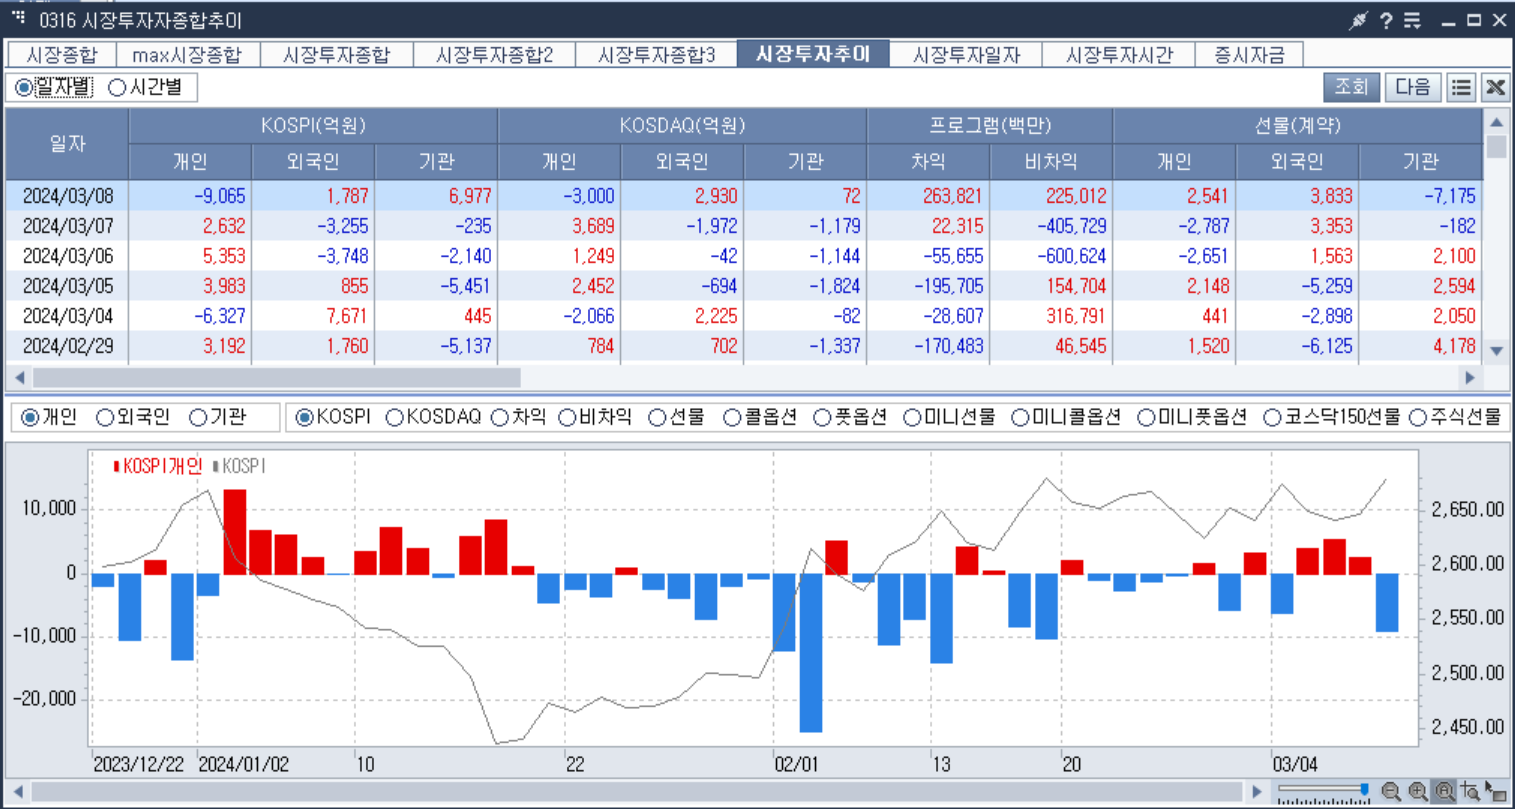Select the 차익 radio option
The height and width of the screenshot is (809, 1515).
[500, 418]
